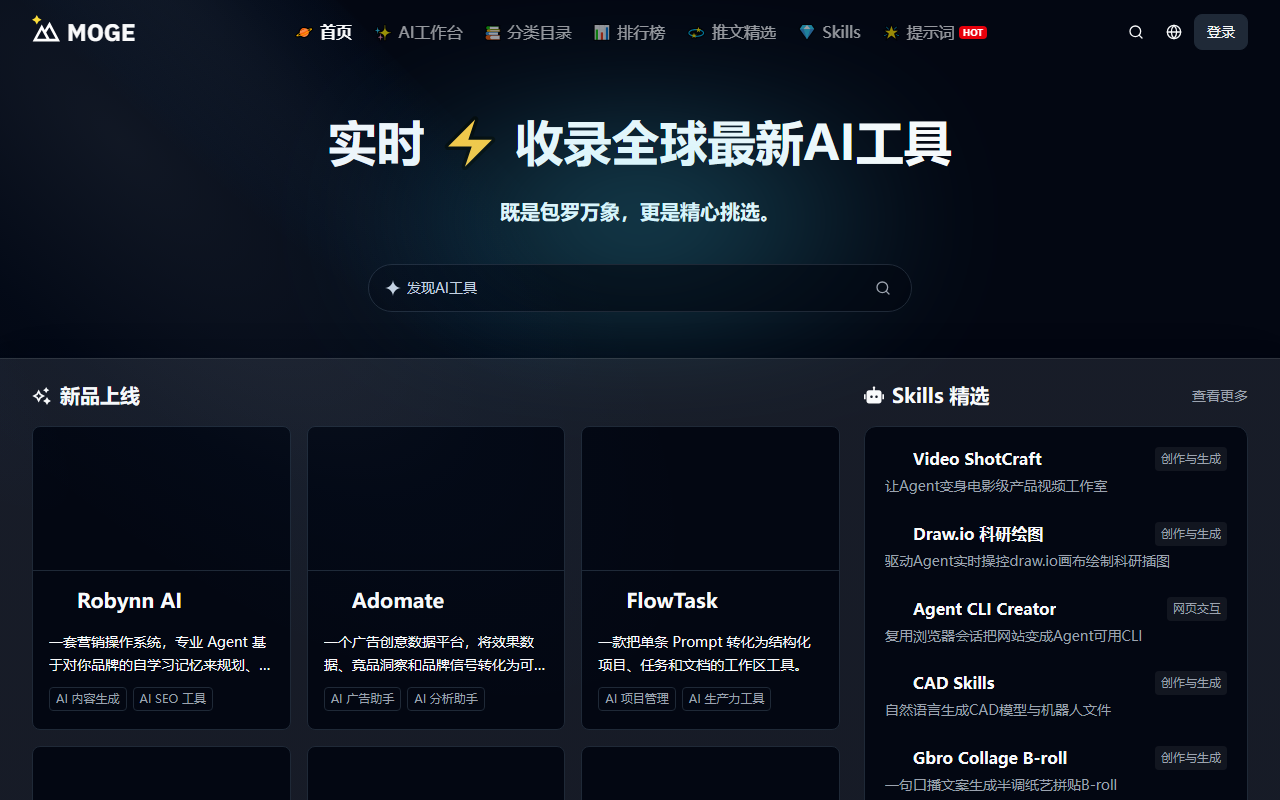This screenshot has height=800, width=1280.
Task: Click the MOGE logo
Action: click(84, 31)
